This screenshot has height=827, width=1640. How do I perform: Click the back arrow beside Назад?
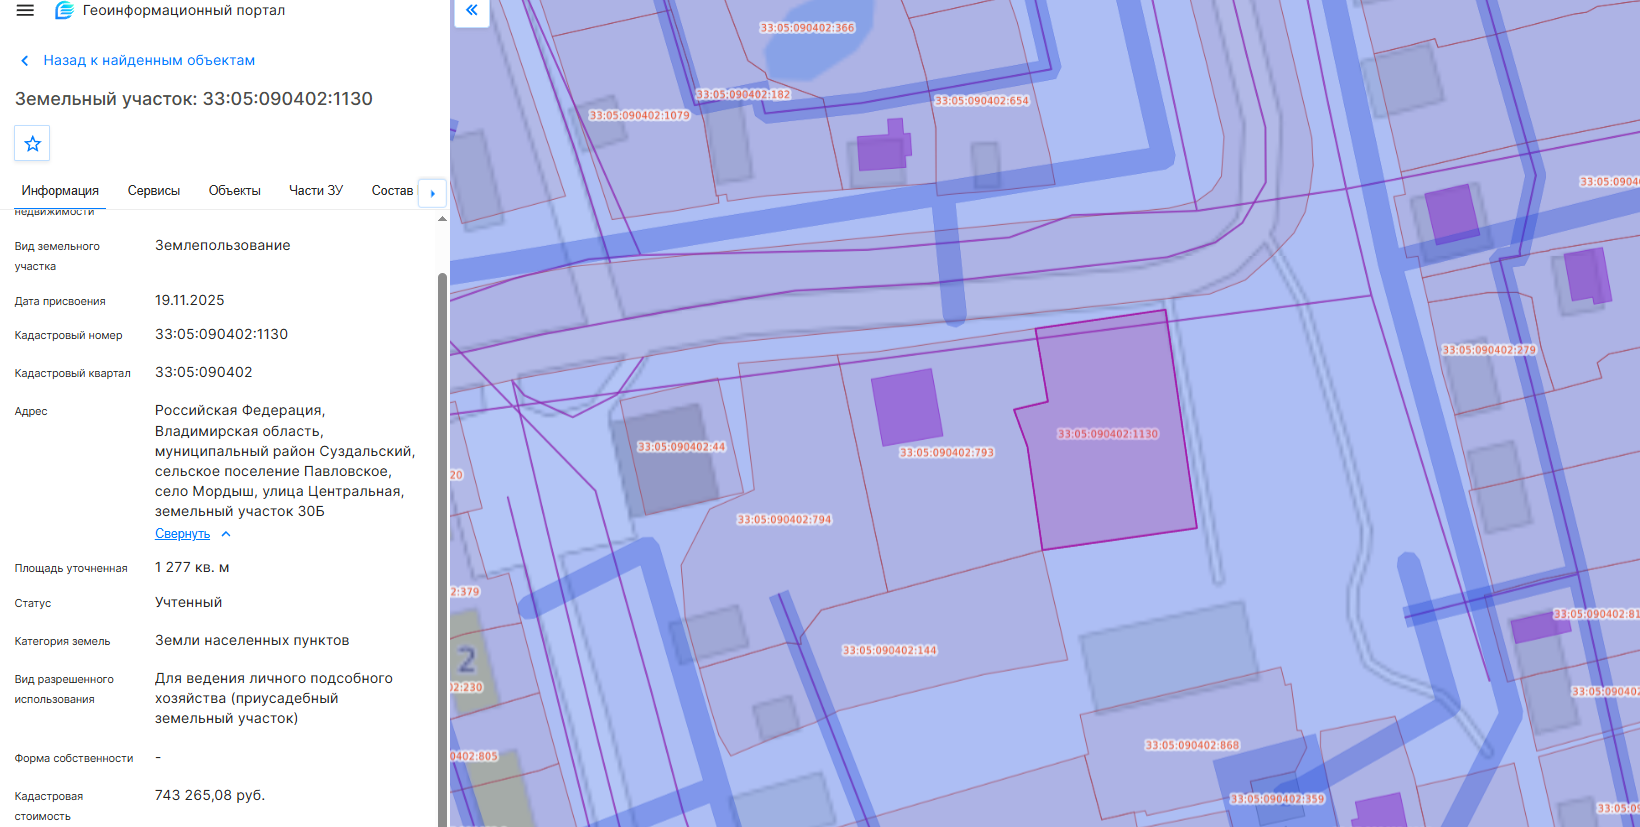click(x=25, y=61)
